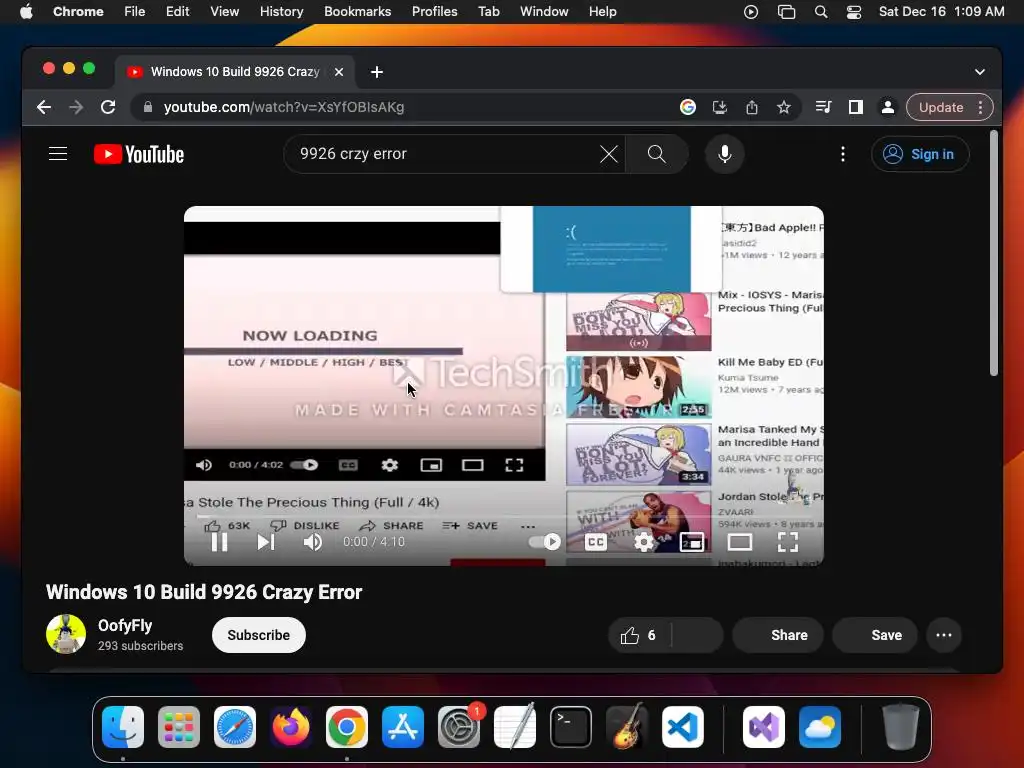Open a new tab

(x=377, y=72)
